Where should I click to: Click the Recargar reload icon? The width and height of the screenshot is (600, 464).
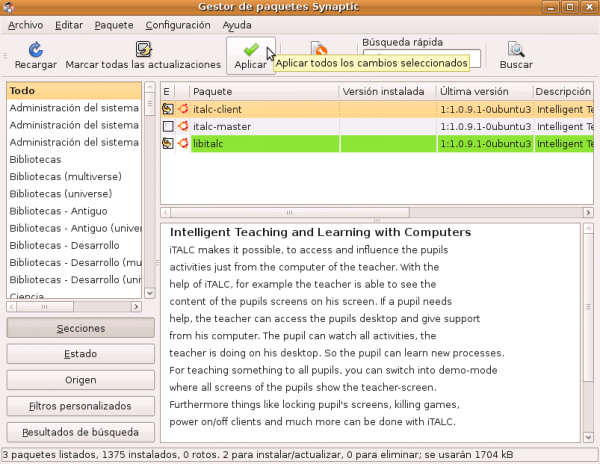[35, 49]
